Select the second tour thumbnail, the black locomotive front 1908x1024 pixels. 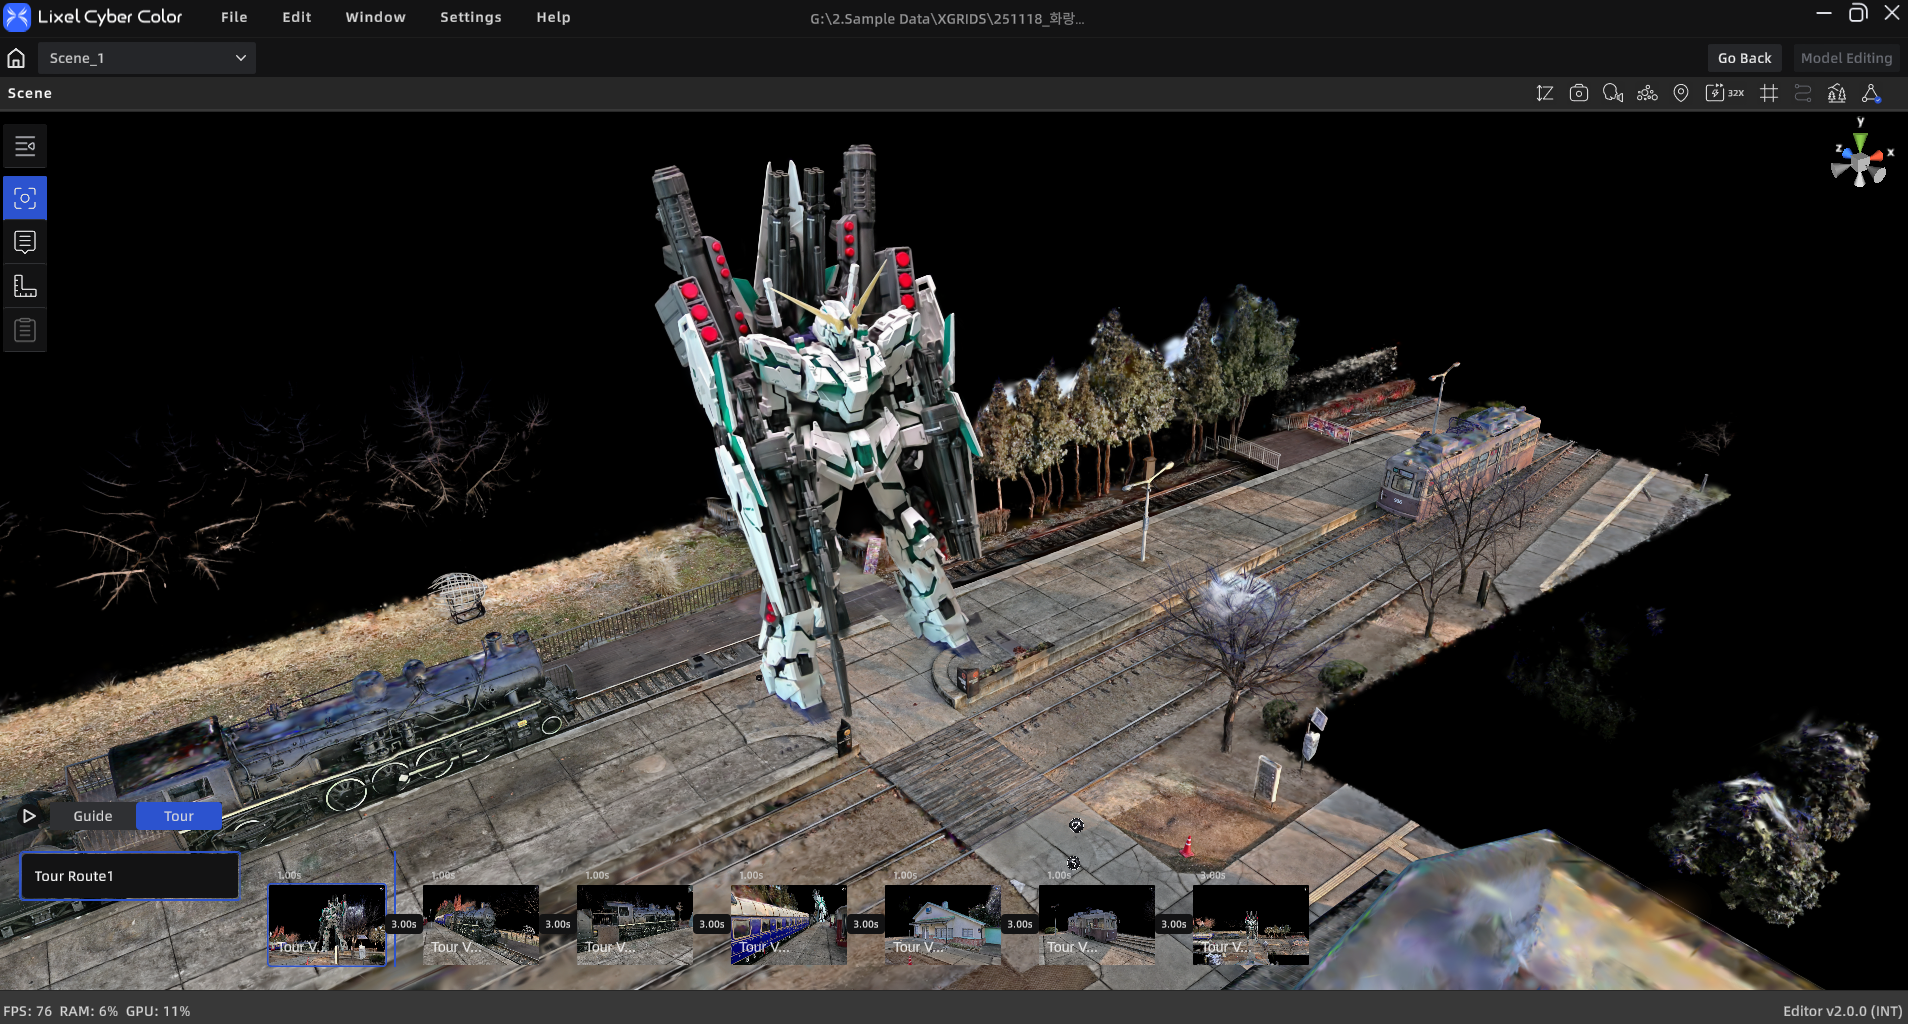coord(481,925)
